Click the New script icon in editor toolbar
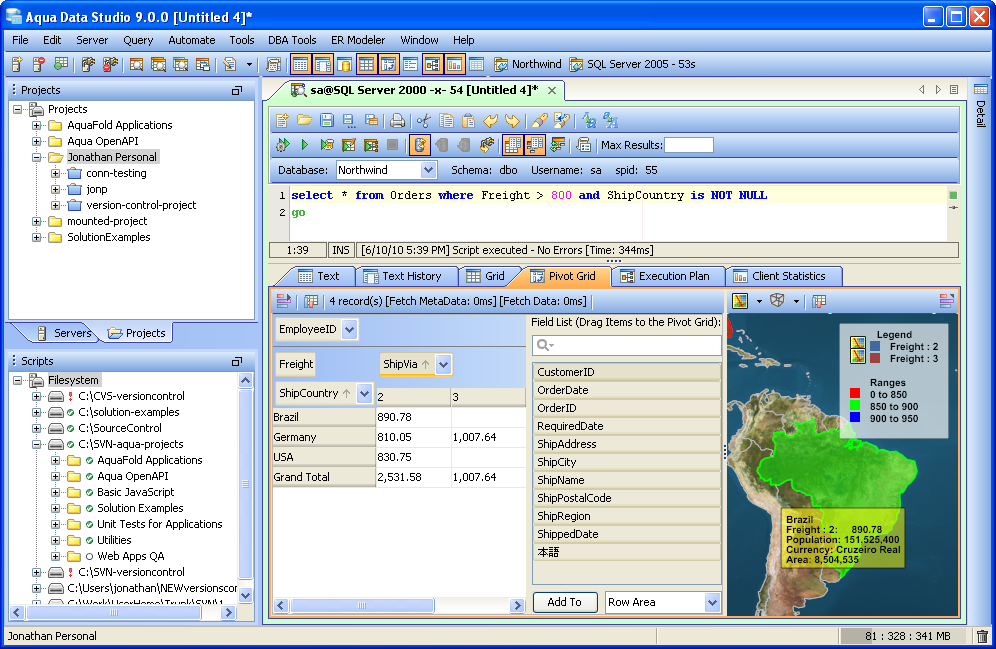Viewport: 996px width, 649px height. pos(283,120)
